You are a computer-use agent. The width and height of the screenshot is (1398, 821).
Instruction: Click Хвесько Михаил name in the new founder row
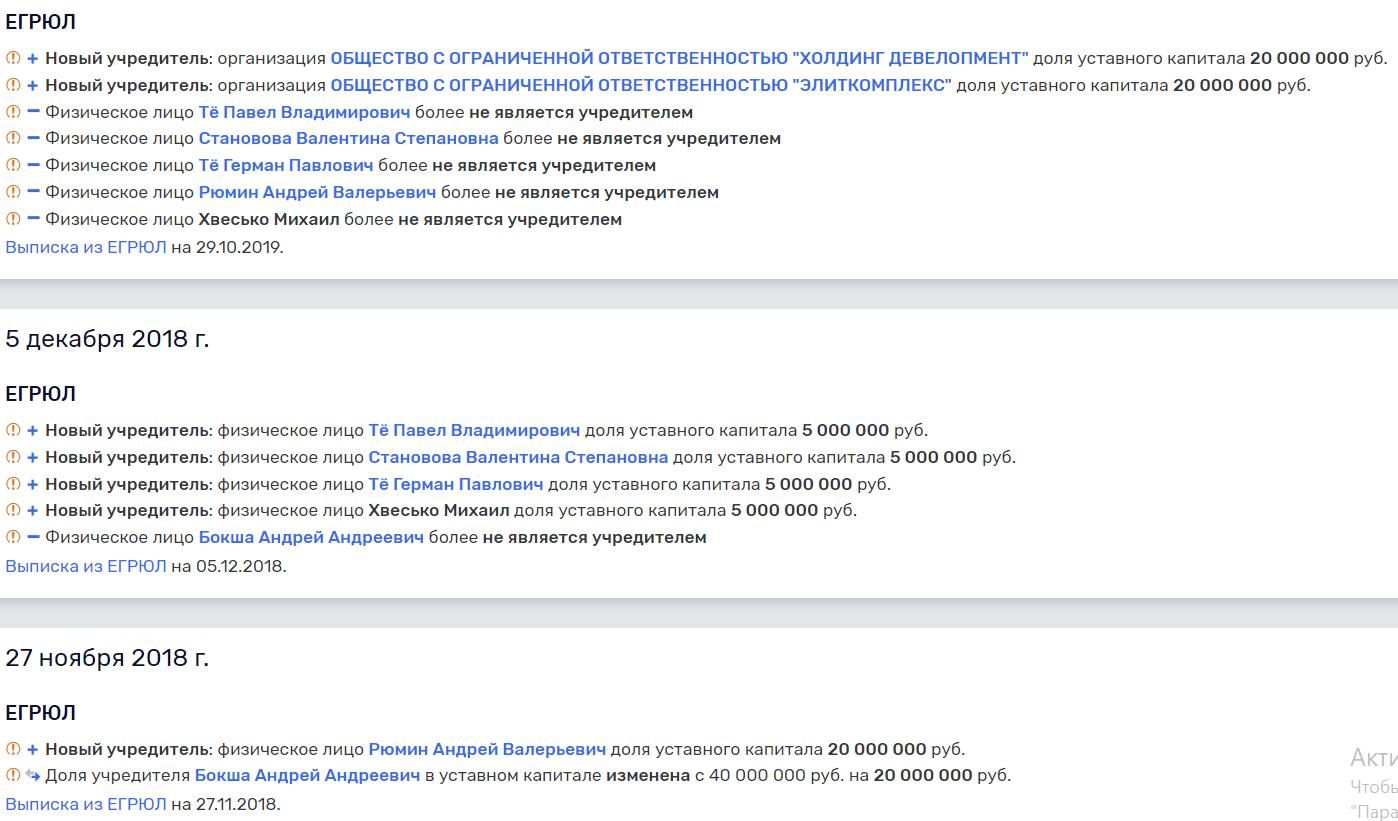(x=439, y=510)
